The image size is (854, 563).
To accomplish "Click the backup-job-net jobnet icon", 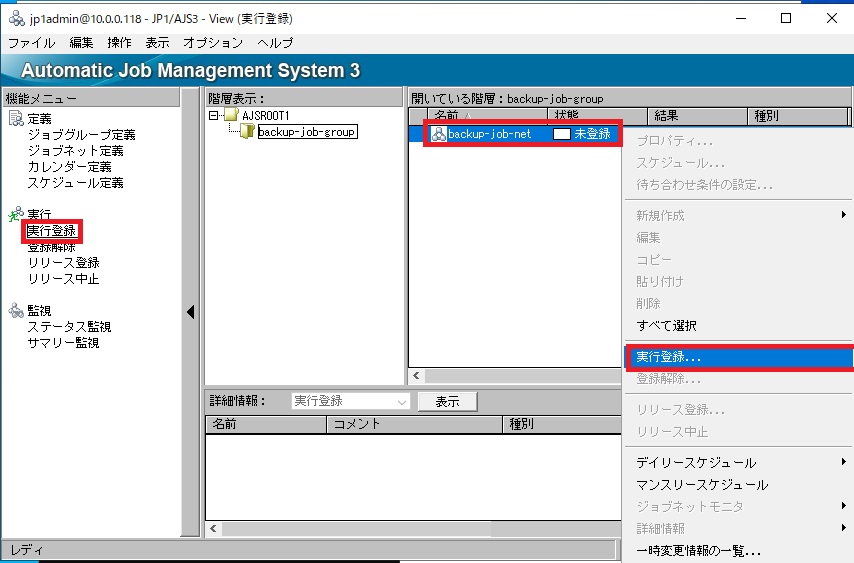I will 438,134.
